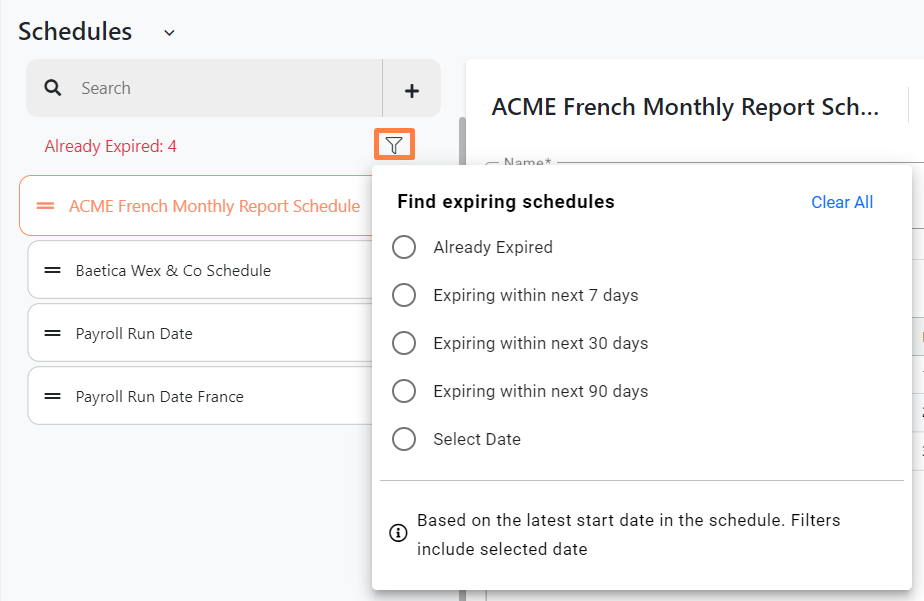Screen dimensions: 924x601
Task: Click into the schedule Search field
Action: pos(220,88)
